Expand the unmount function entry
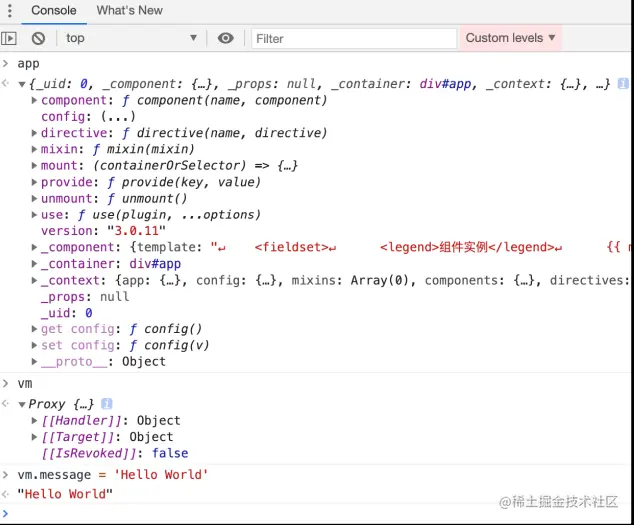The width and height of the screenshot is (634, 525). pyautogui.click(x=34, y=199)
